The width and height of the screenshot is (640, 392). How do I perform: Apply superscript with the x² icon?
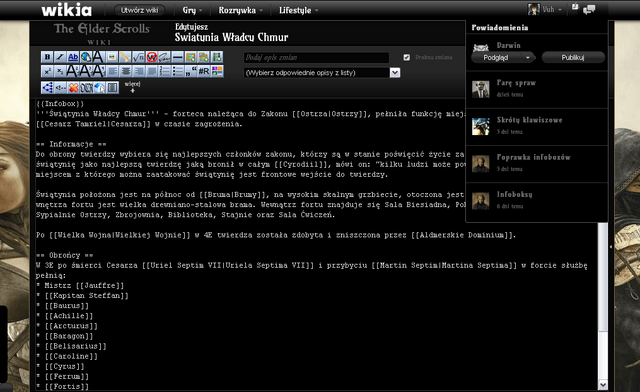coord(47,71)
